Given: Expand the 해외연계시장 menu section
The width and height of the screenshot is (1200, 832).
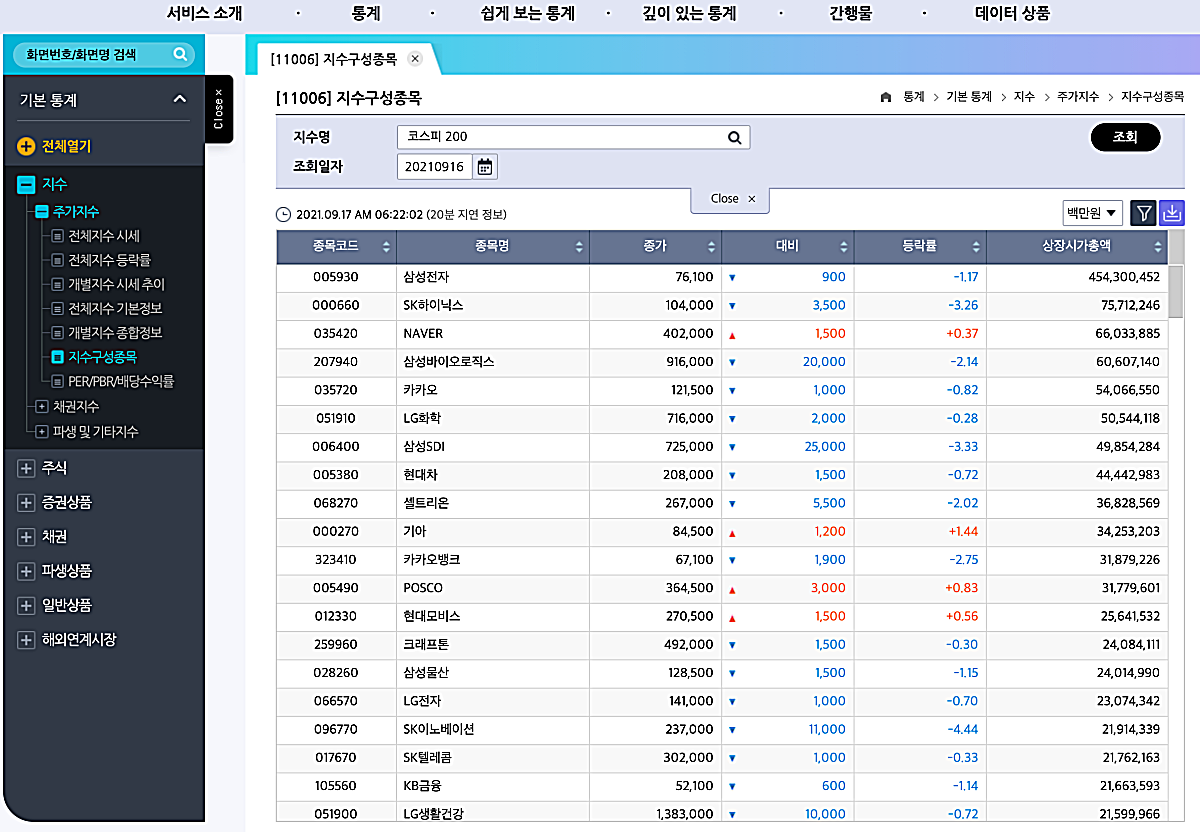Looking at the screenshot, I should pos(26,640).
